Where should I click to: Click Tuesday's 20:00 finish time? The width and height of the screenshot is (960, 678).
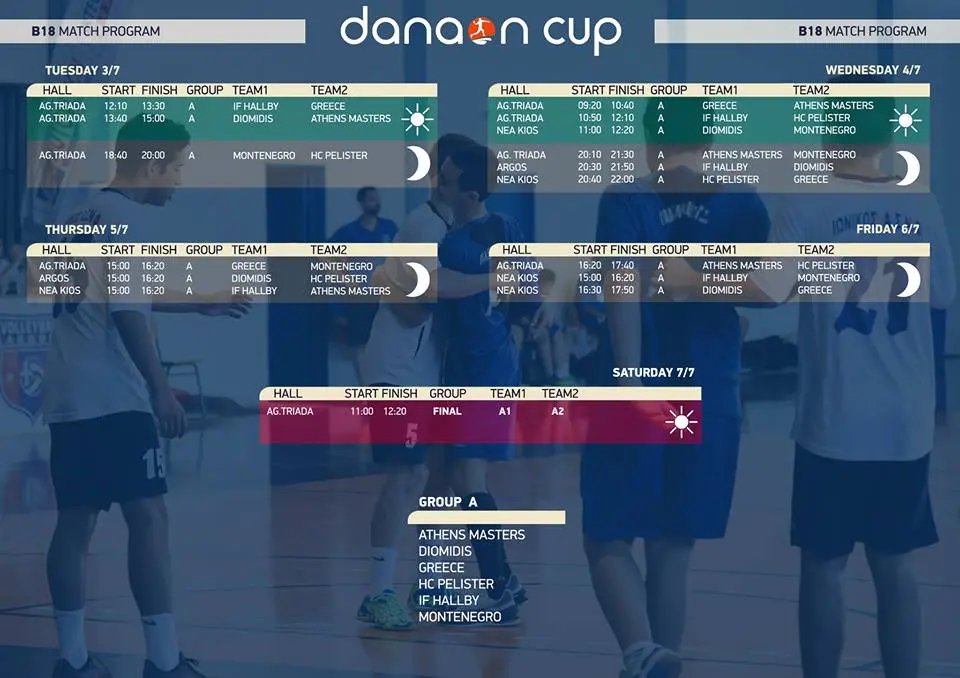[x=153, y=156]
